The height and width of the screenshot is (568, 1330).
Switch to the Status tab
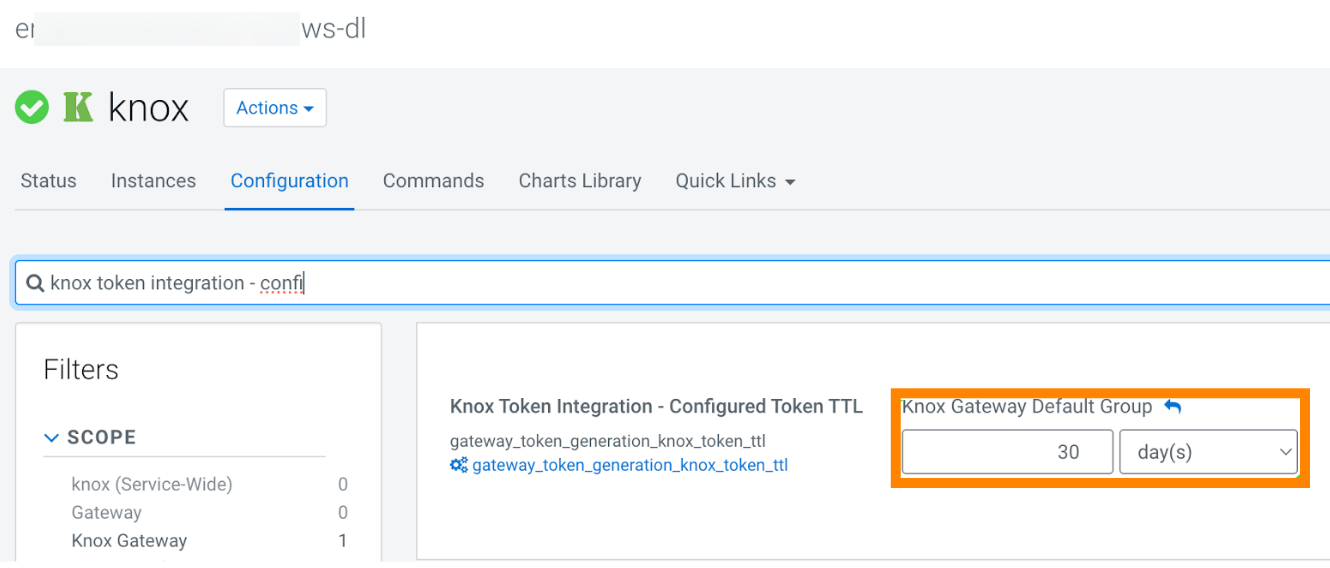(x=48, y=181)
